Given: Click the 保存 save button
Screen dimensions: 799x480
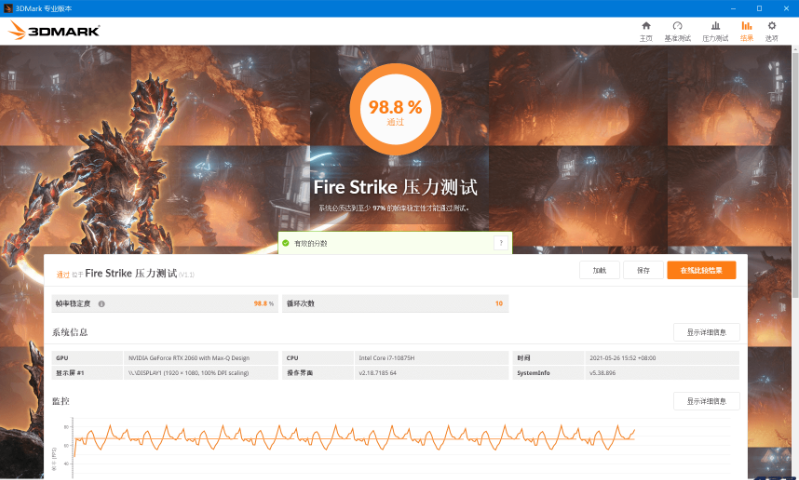Looking at the screenshot, I should pyautogui.click(x=643, y=270).
